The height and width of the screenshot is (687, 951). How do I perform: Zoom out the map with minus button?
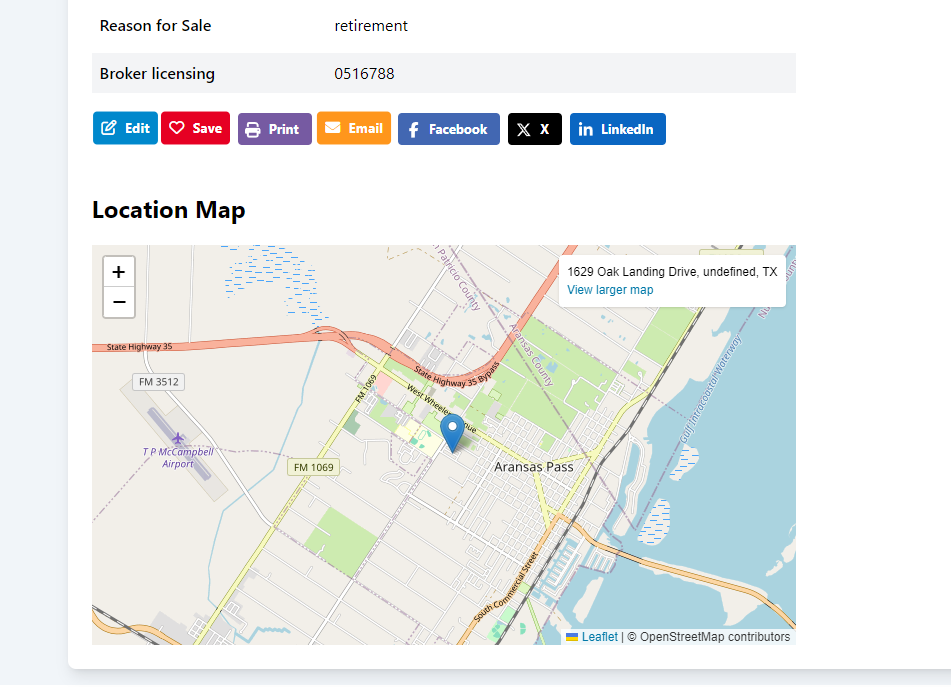pyautogui.click(x=119, y=302)
